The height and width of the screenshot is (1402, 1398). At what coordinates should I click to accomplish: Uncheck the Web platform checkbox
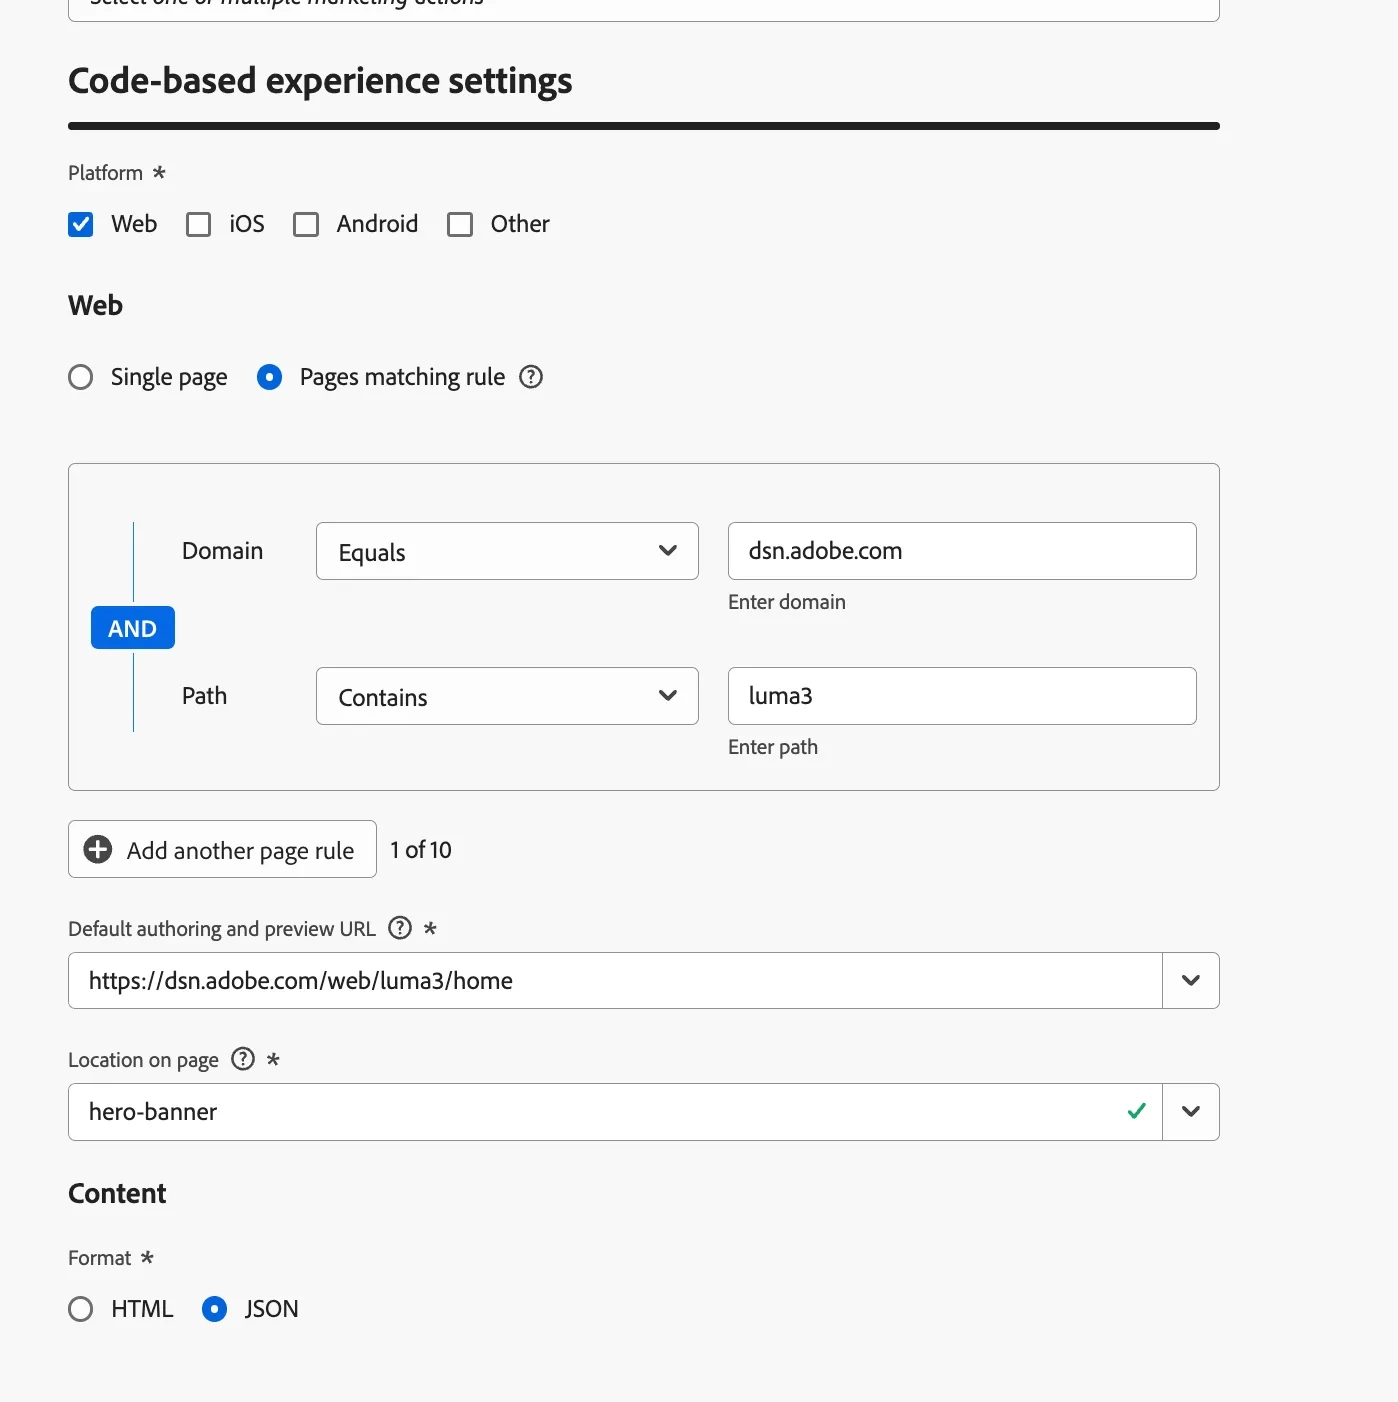81,224
